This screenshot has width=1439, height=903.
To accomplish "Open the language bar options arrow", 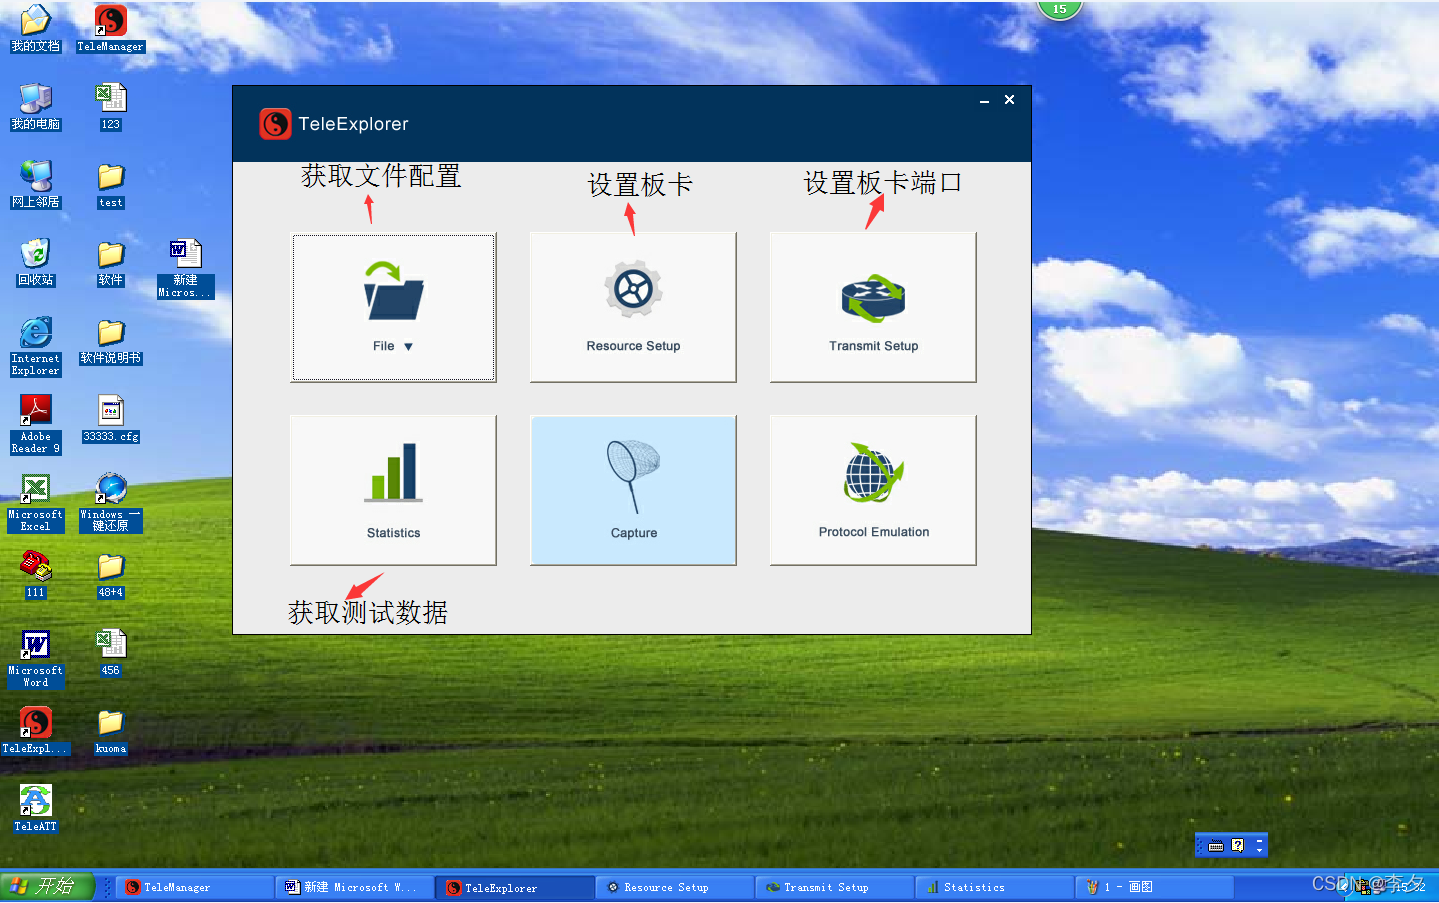I will tap(1260, 850).
